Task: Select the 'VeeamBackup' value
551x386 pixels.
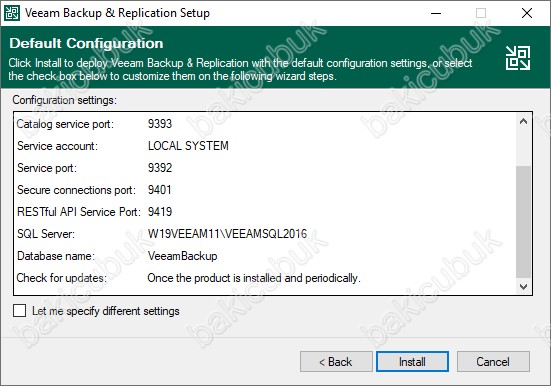Action: [x=182, y=256]
